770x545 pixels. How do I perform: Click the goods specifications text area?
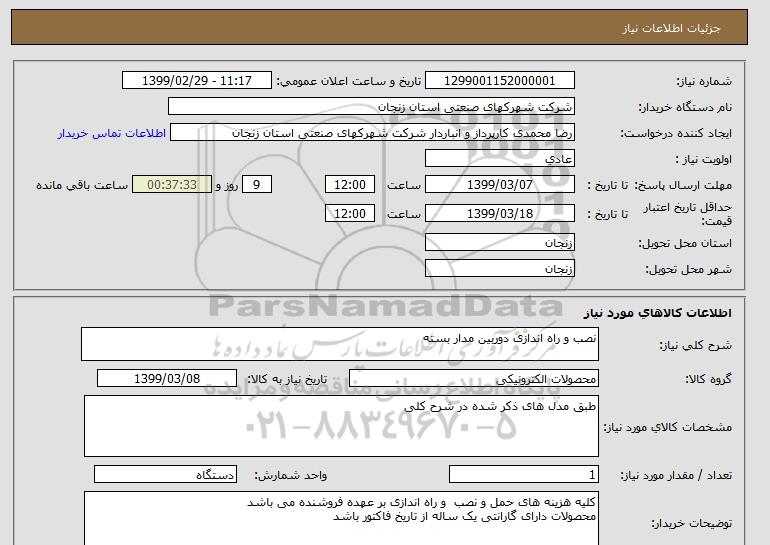tap(341, 426)
